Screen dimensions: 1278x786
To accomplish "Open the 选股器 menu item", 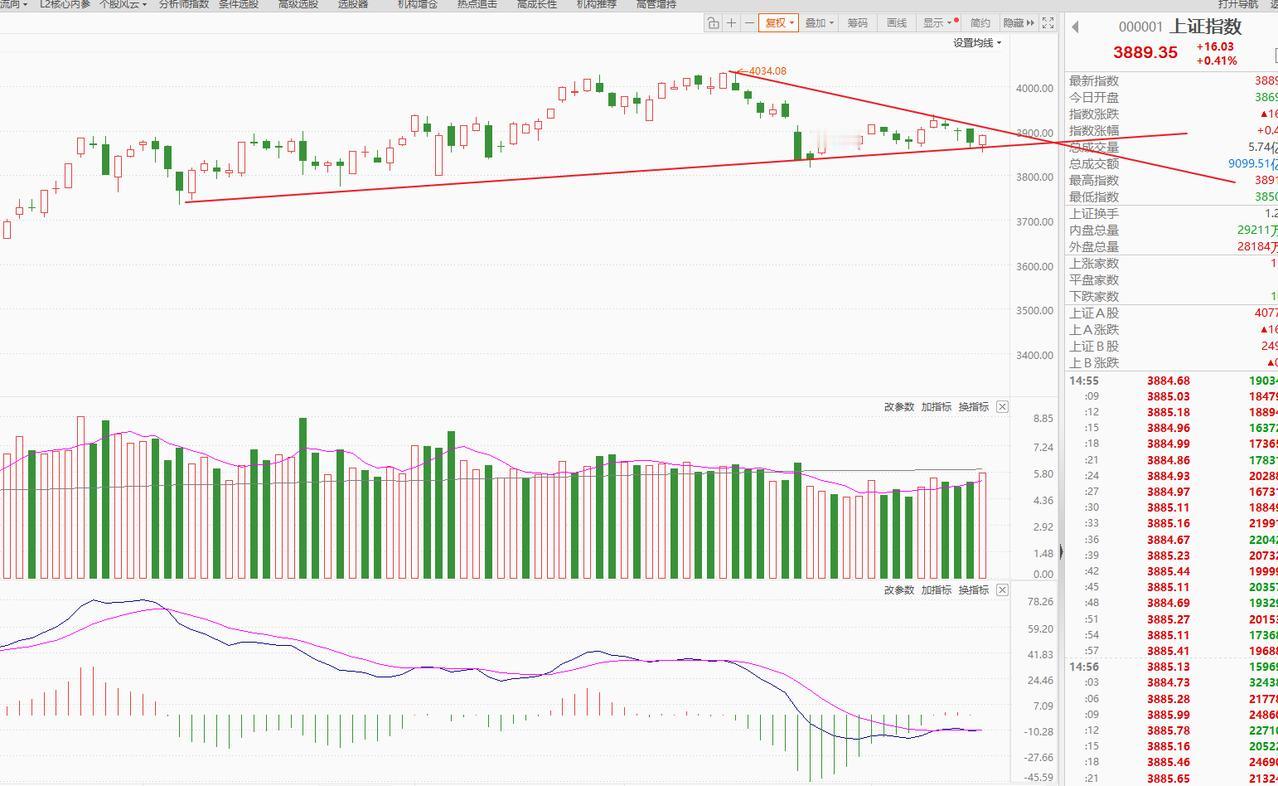I will (352, 5).
